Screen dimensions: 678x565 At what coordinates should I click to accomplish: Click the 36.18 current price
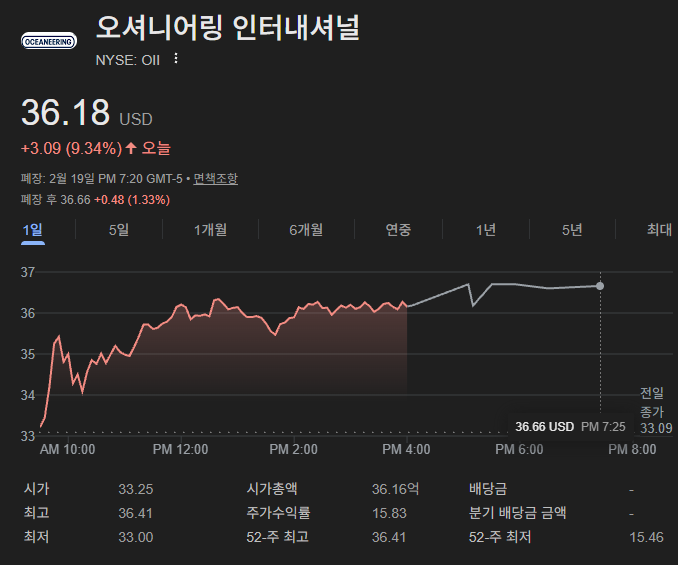(x=65, y=112)
